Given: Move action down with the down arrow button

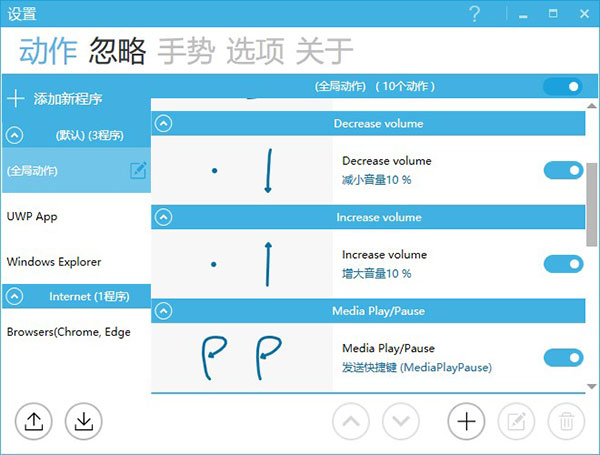Looking at the screenshot, I should 401,421.
